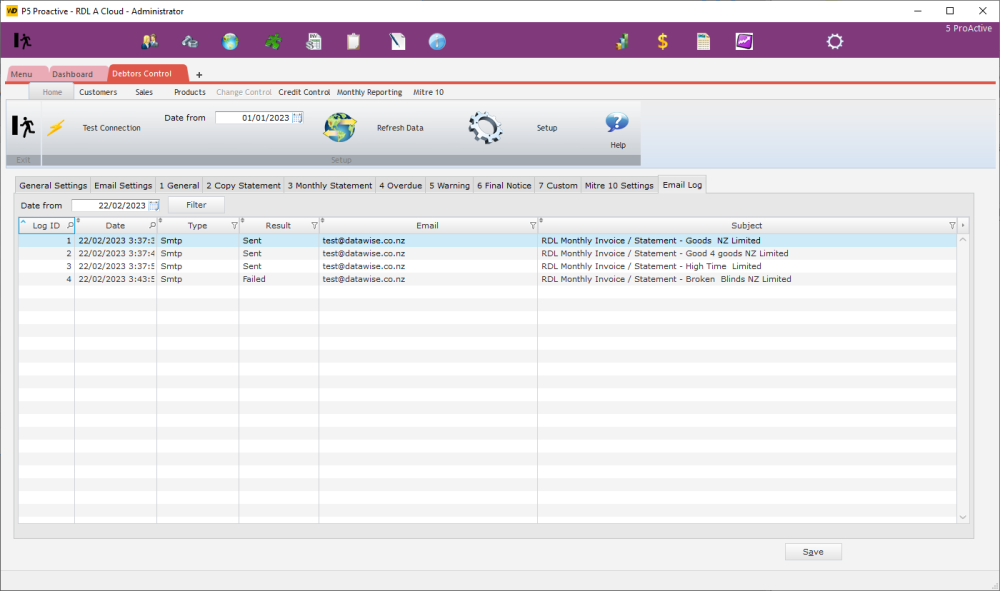The height and width of the screenshot is (591, 1000).
Task: Open the Type column filter funnel
Action: [234, 226]
